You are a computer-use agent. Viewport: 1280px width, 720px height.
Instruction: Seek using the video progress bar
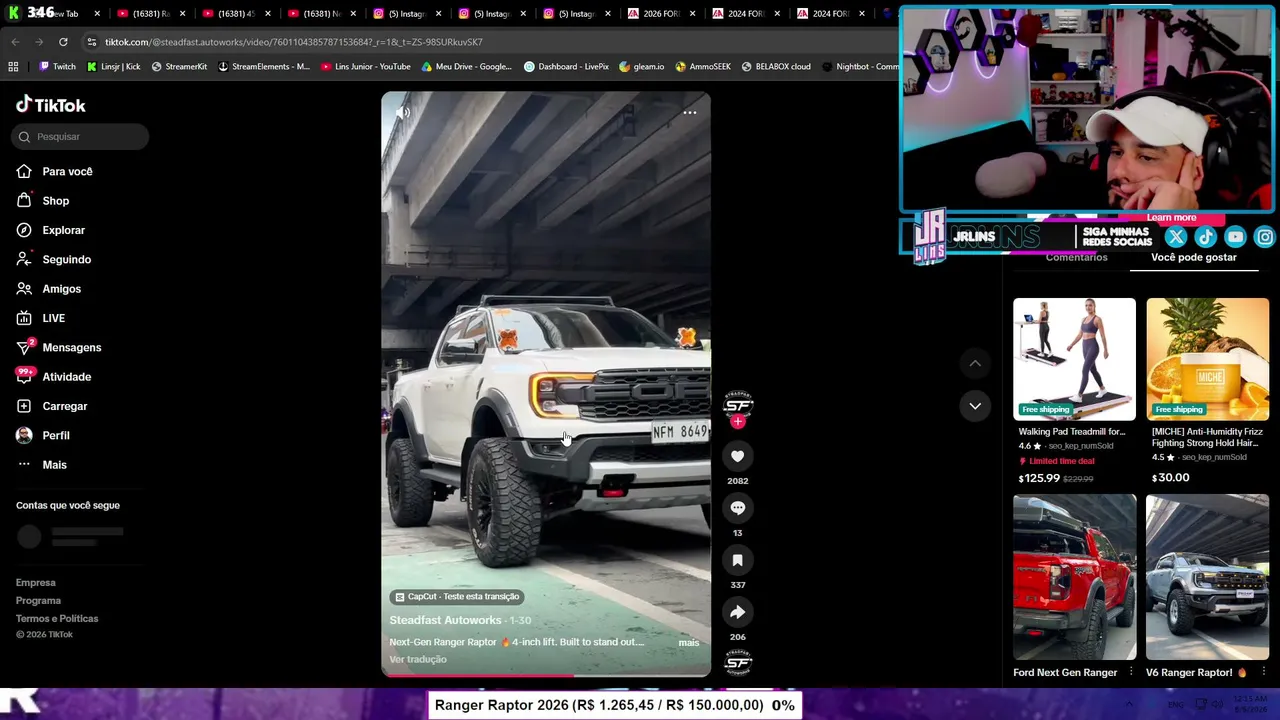546,675
